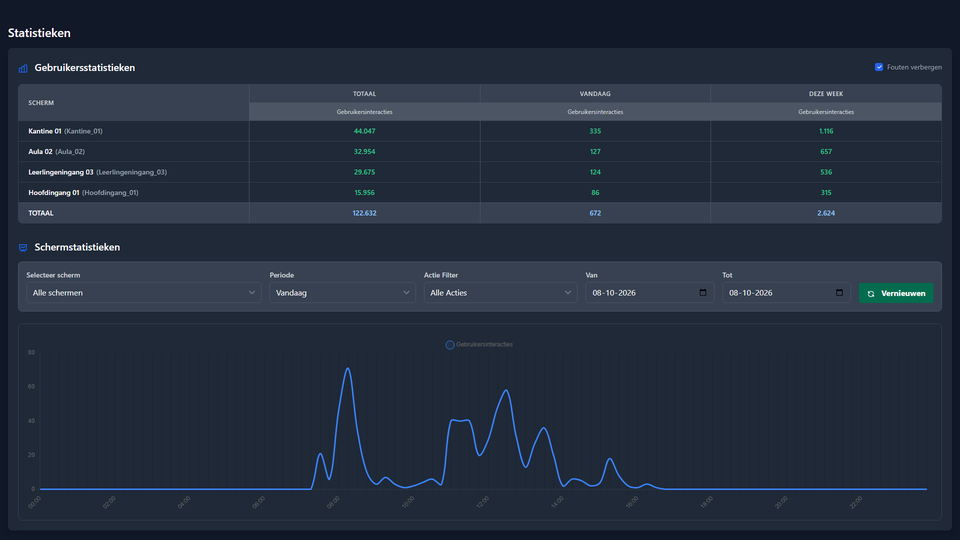Image resolution: width=960 pixels, height=540 pixels.
Task: Click the 12:00 label on chart axis
Action: click(482, 502)
